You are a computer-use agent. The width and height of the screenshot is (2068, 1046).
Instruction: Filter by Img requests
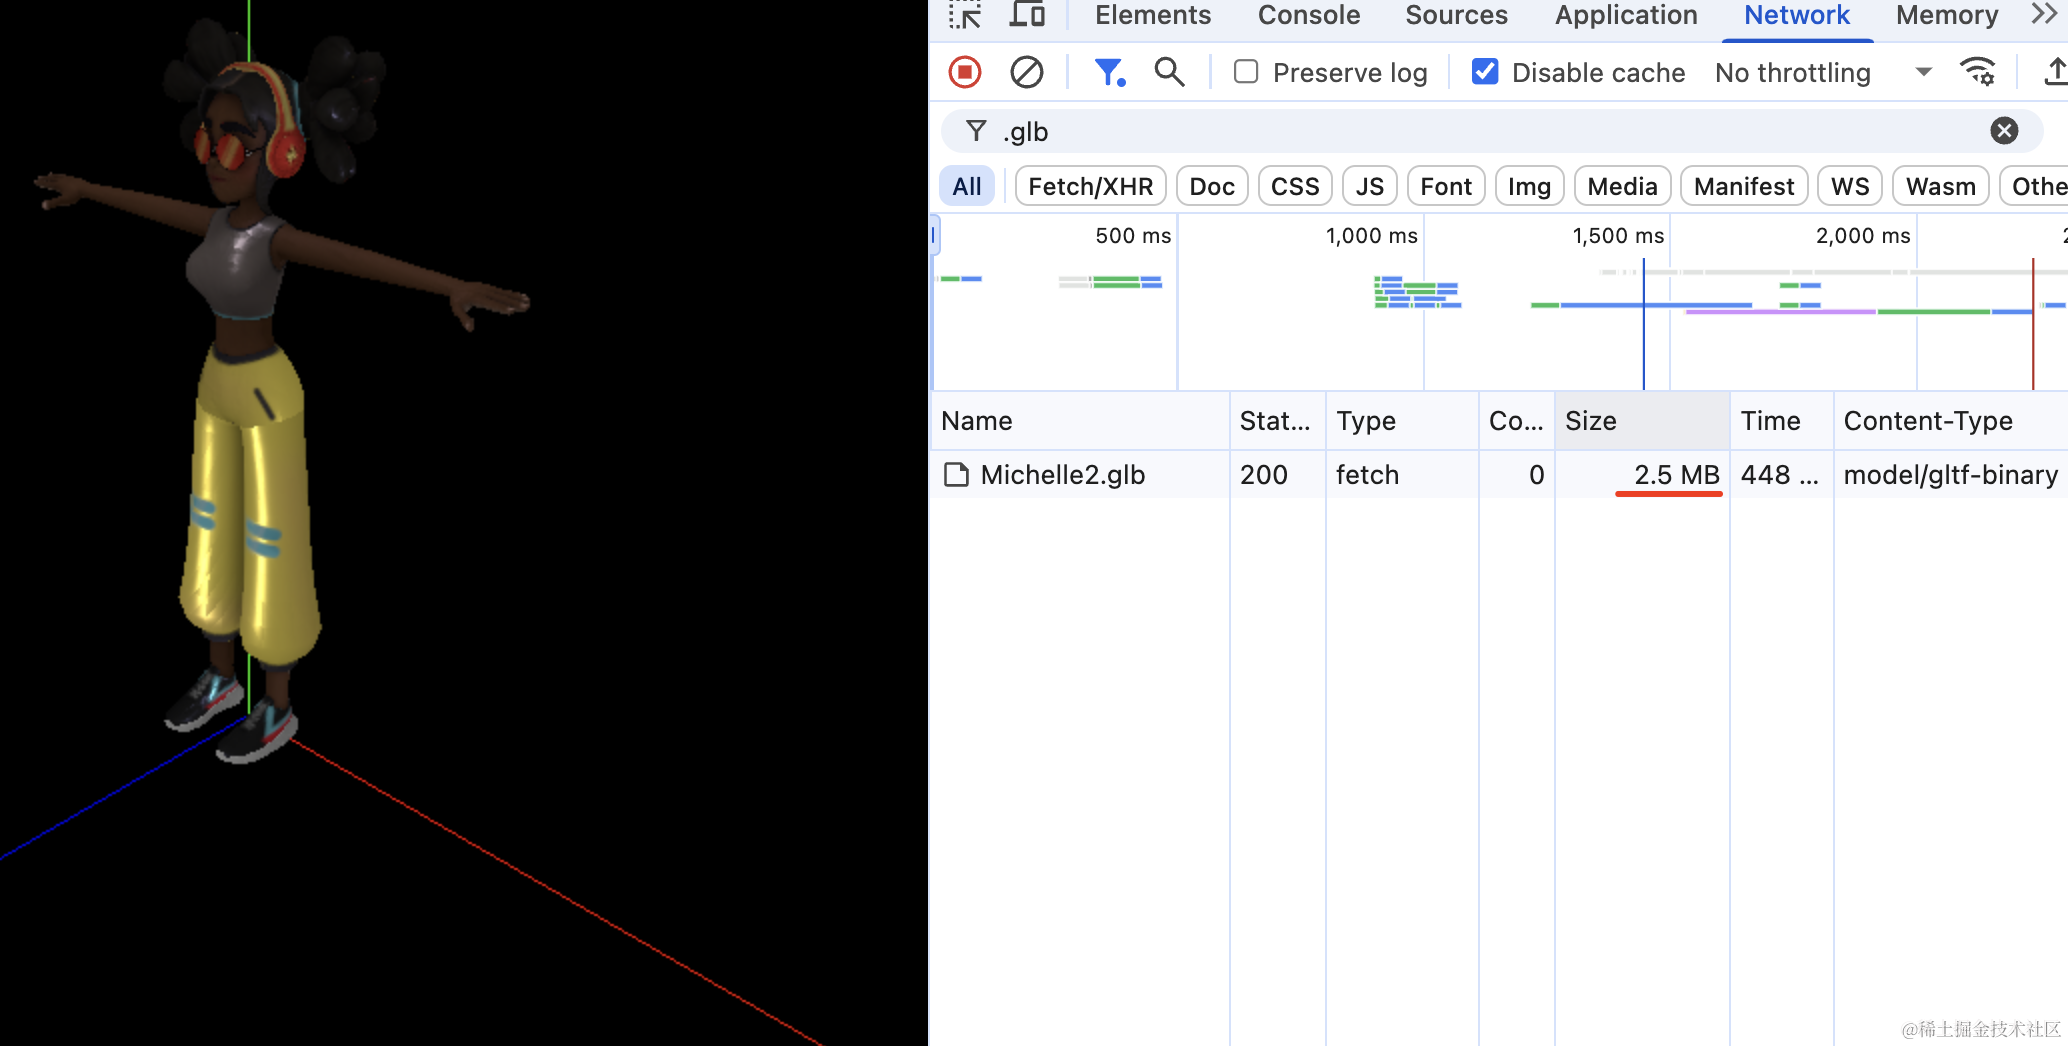click(x=1529, y=186)
